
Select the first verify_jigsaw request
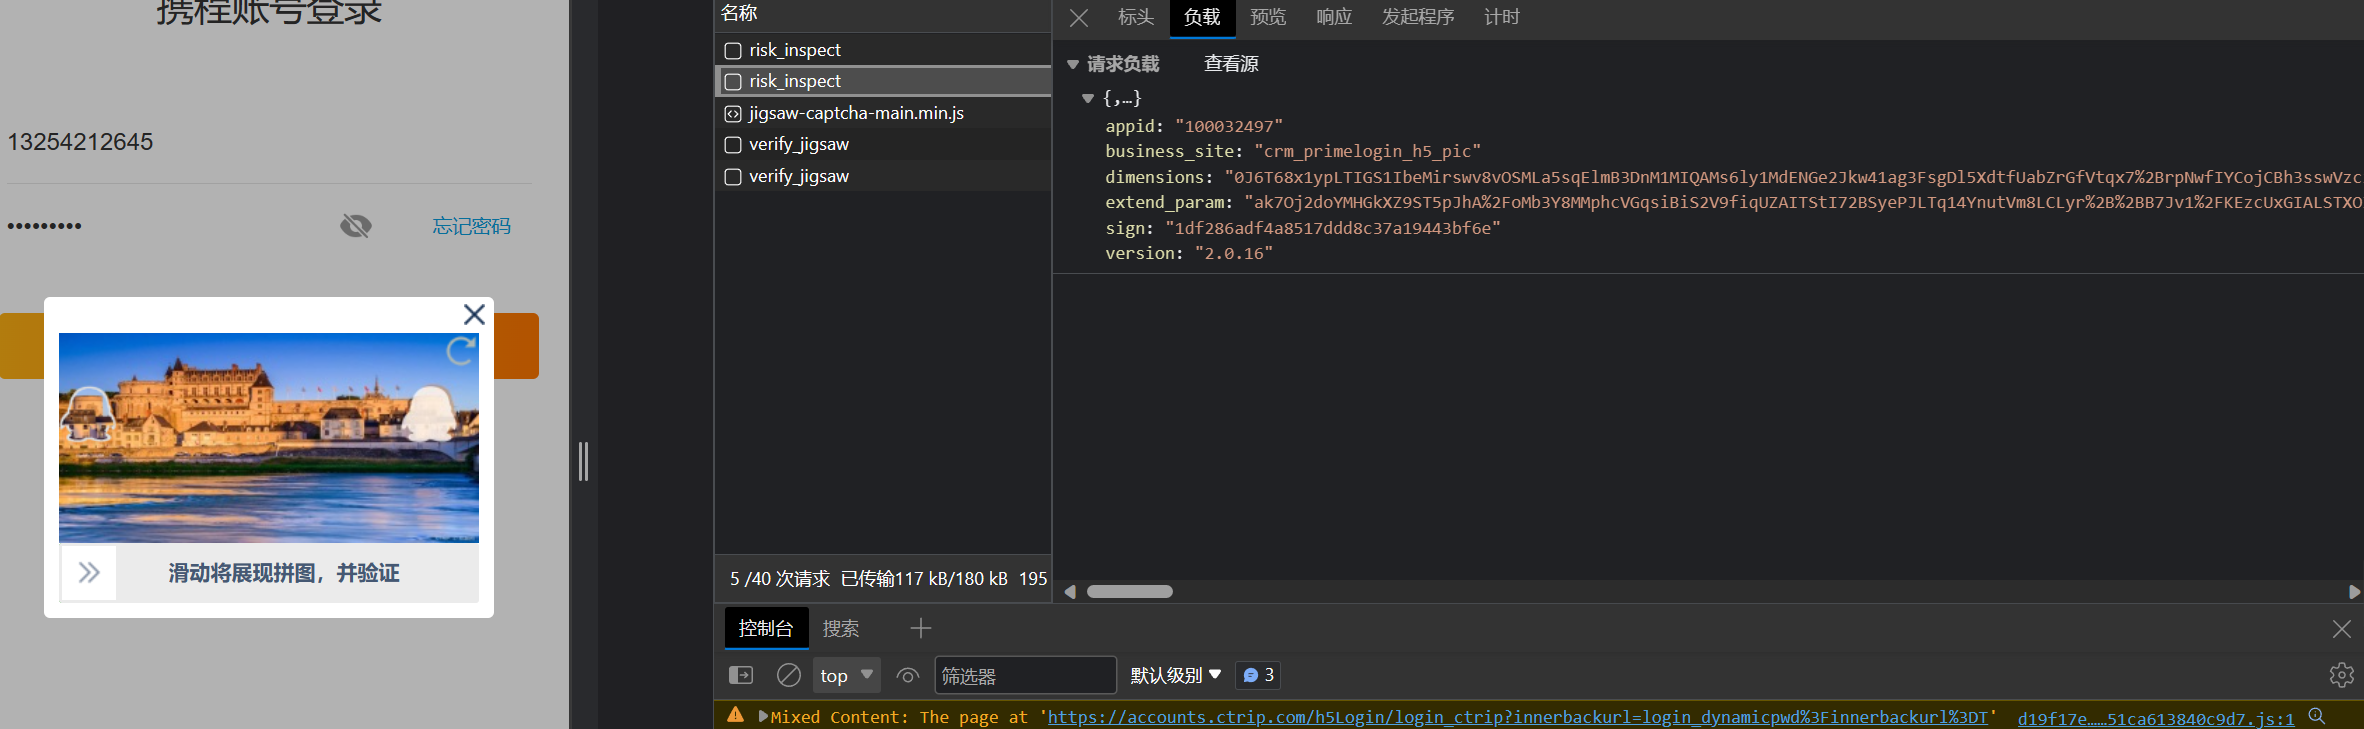[883, 144]
